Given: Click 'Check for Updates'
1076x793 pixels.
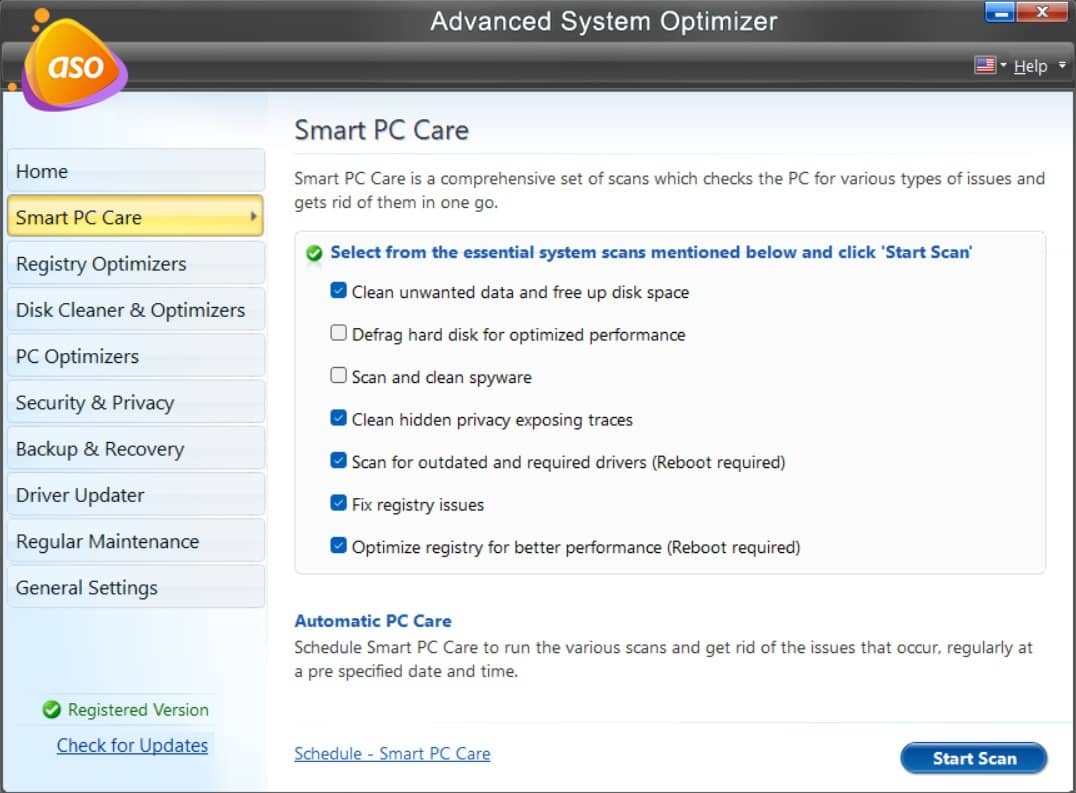Looking at the screenshot, I should coord(133,745).
